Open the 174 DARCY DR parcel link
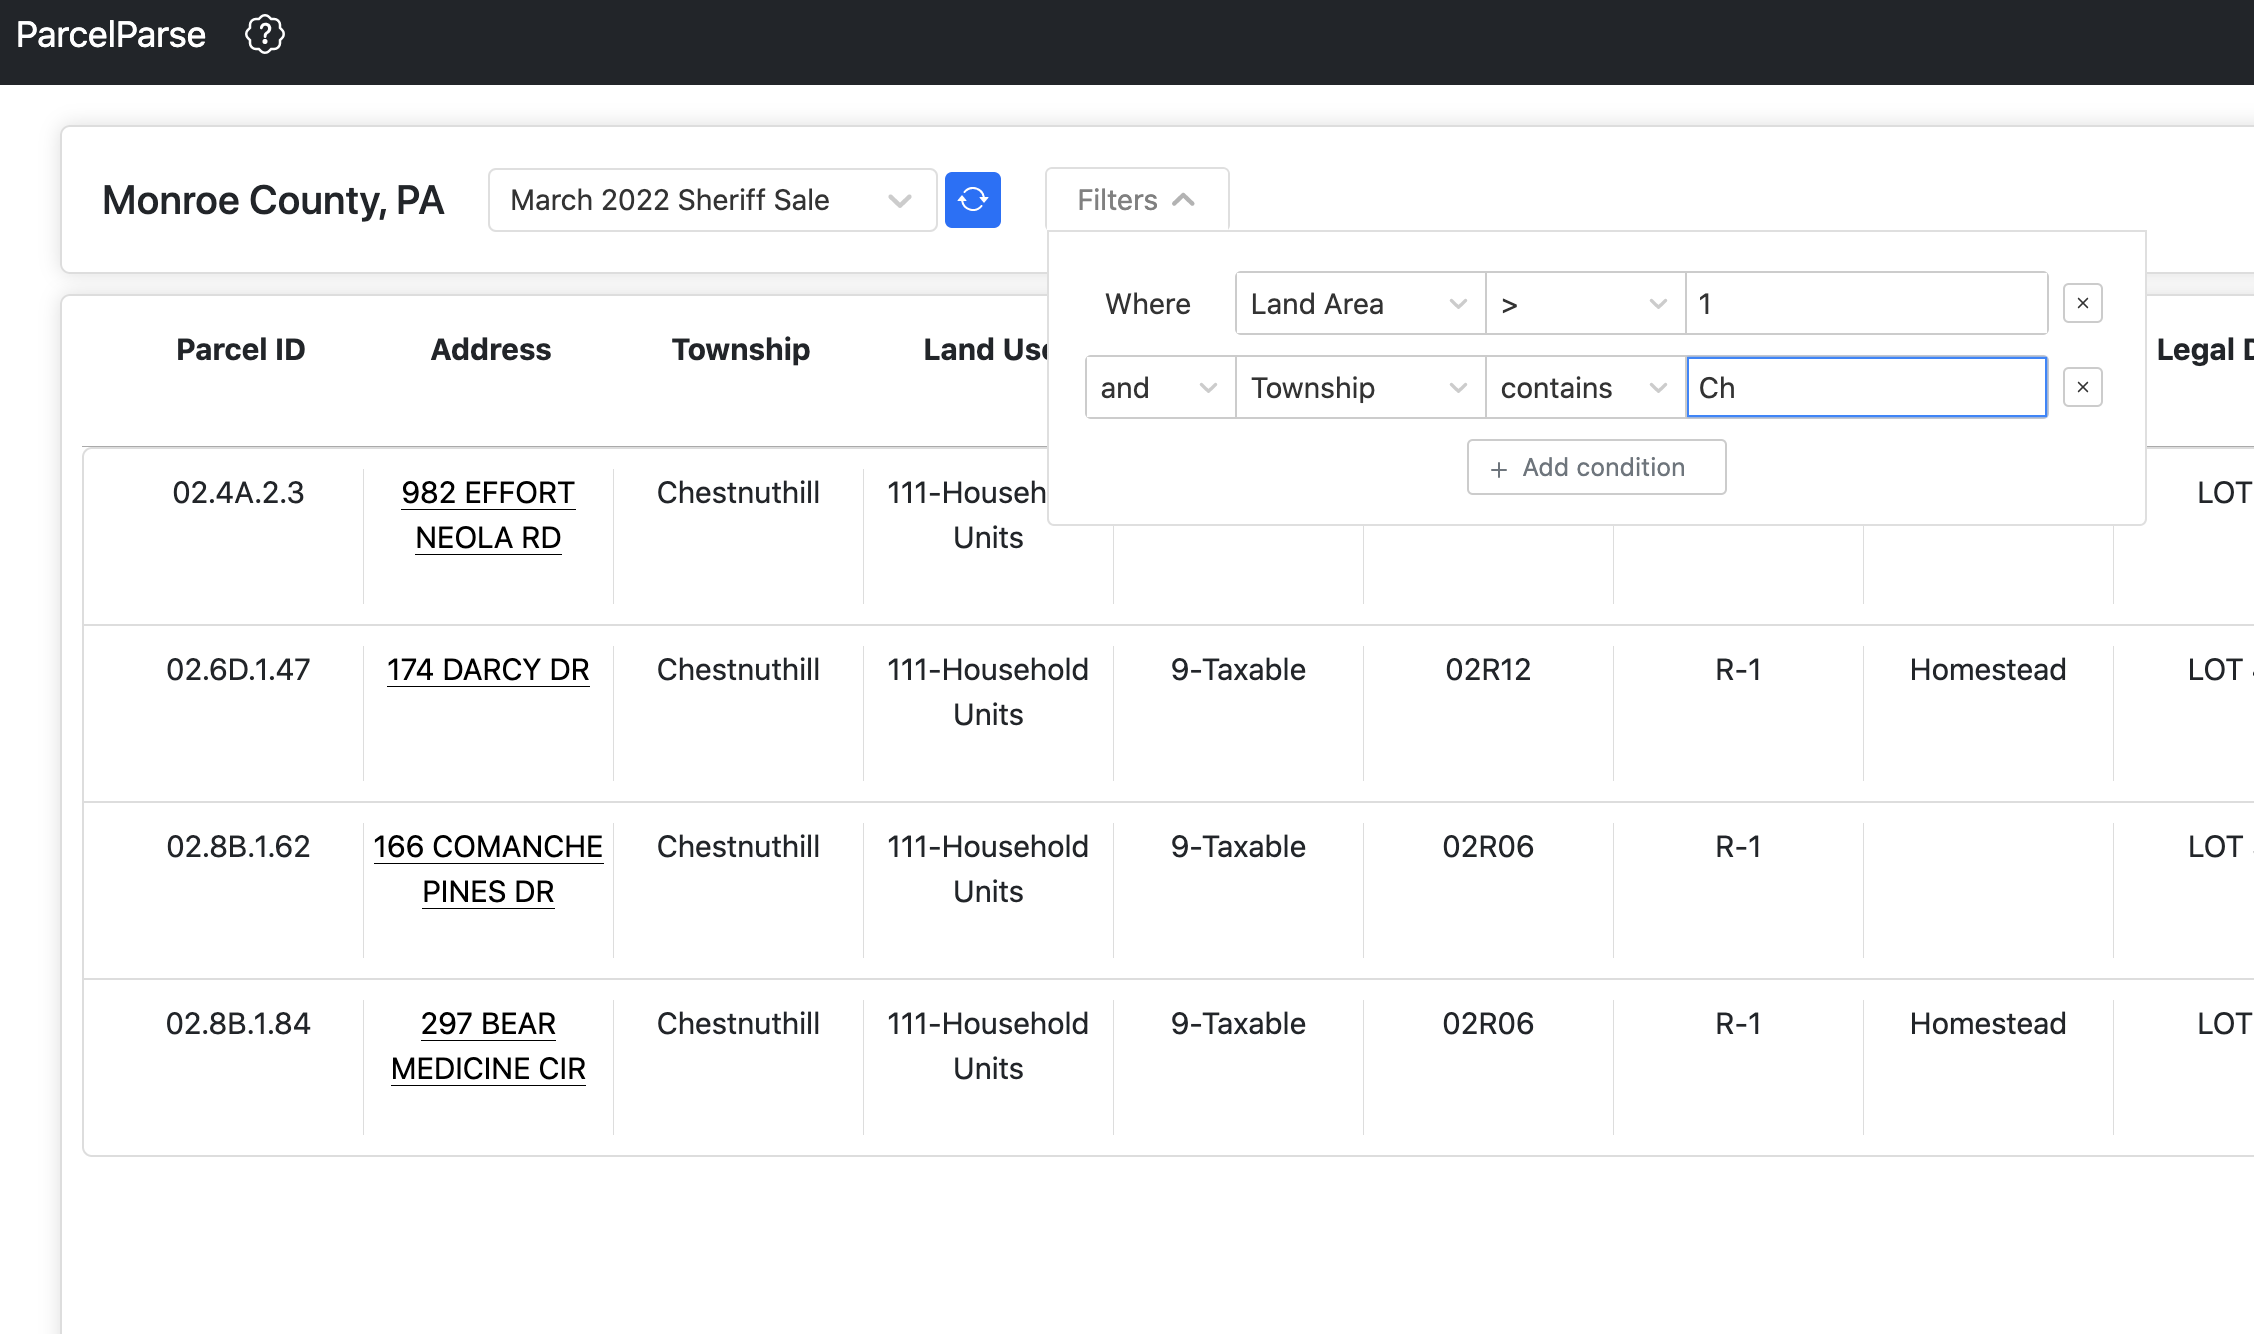Image resolution: width=2254 pixels, height=1334 pixels. pos(487,669)
